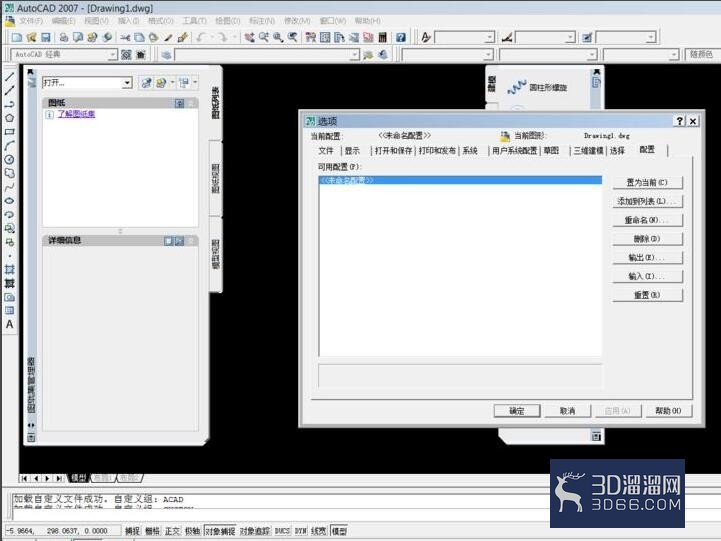Click the Help question mark toolbar icon

tap(401, 37)
